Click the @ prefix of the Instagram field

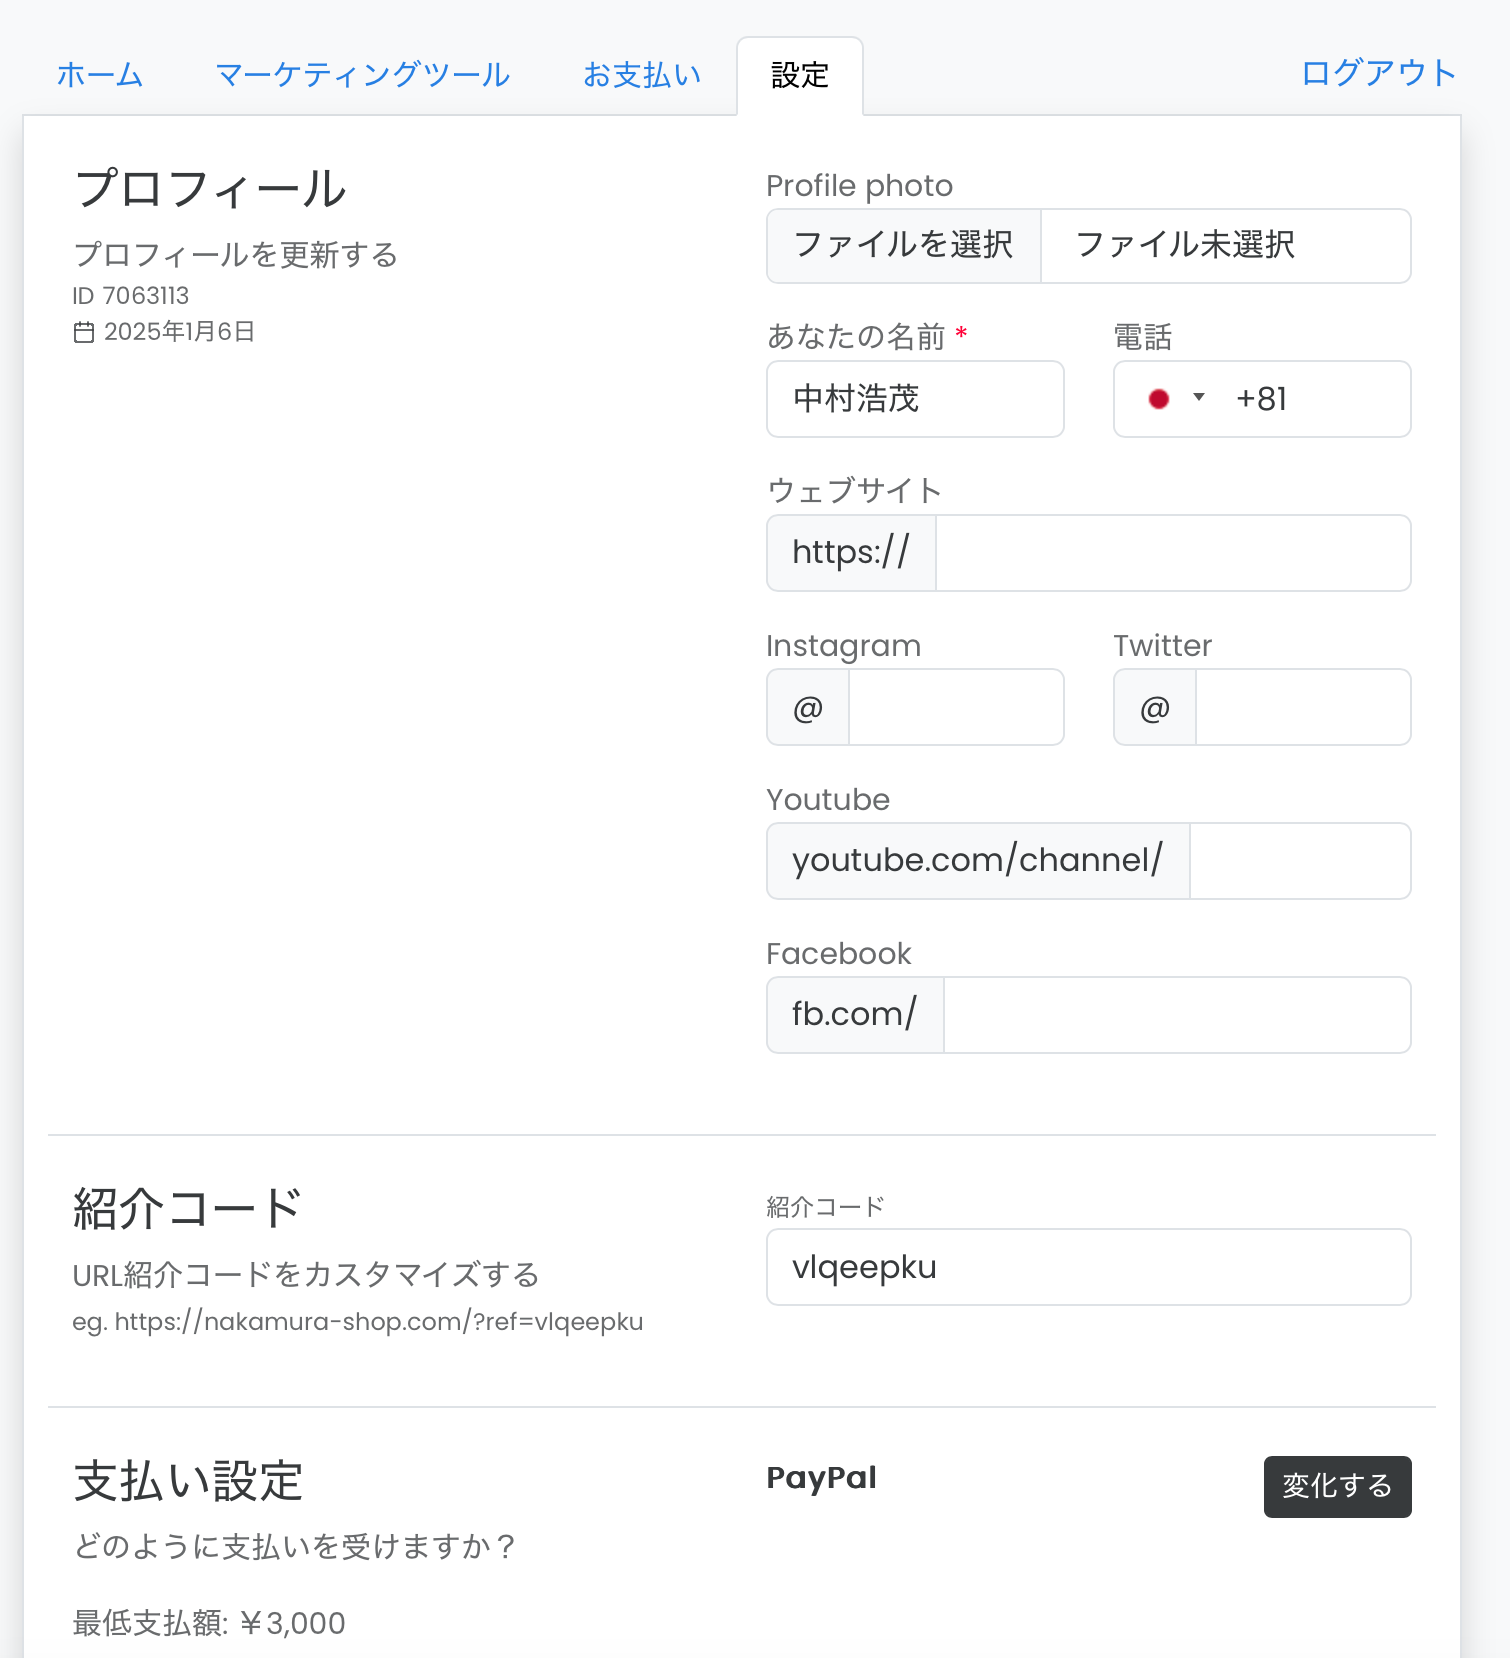(808, 708)
